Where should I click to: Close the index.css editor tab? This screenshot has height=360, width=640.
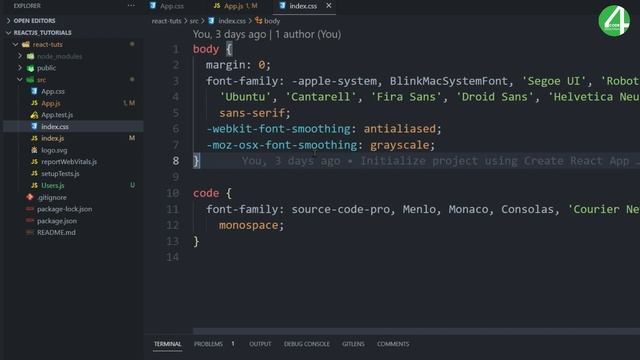[x=329, y=6]
